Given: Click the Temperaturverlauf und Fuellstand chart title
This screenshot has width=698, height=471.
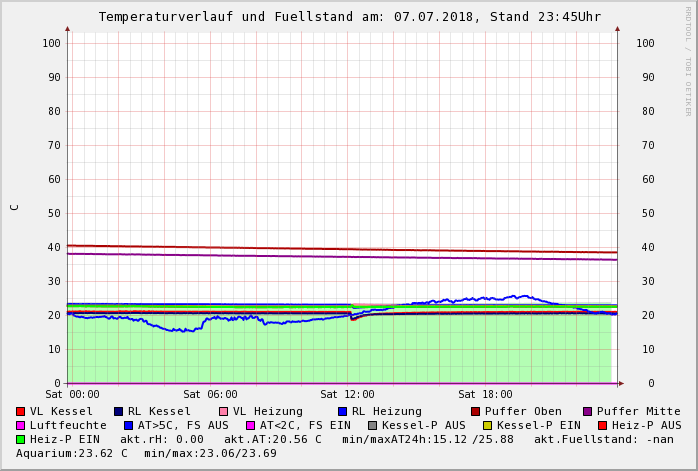Looking at the screenshot, I should [349, 17].
